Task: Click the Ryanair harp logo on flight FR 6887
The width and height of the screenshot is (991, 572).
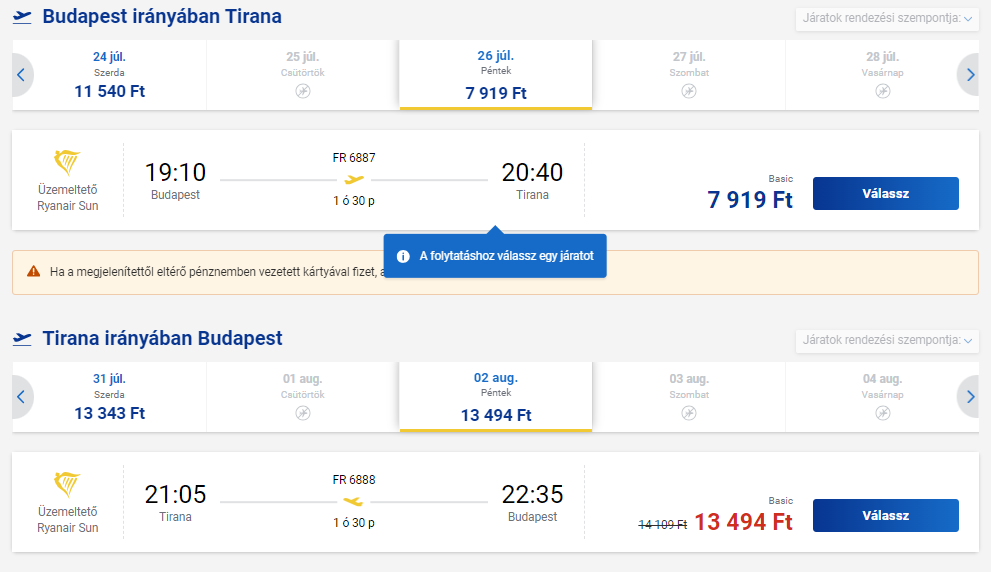Action: 67,162
